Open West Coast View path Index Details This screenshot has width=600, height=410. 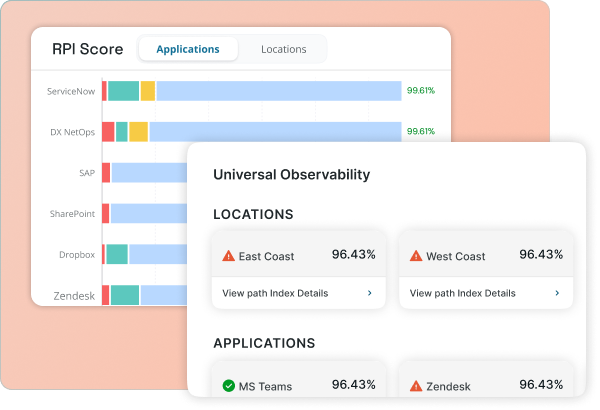(486, 293)
